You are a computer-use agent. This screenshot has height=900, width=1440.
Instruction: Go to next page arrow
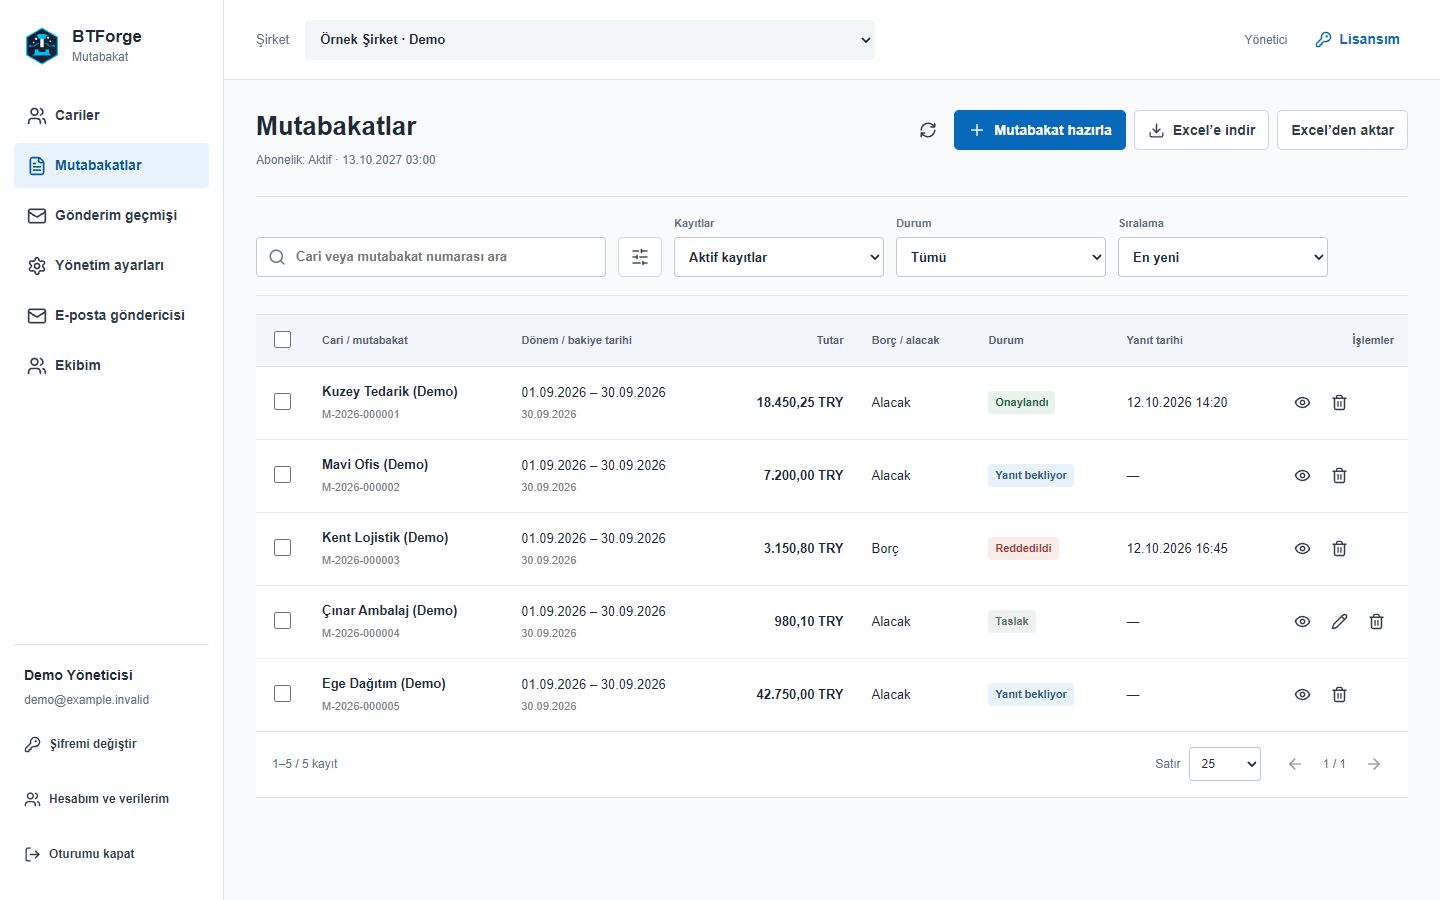(x=1374, y=764)
